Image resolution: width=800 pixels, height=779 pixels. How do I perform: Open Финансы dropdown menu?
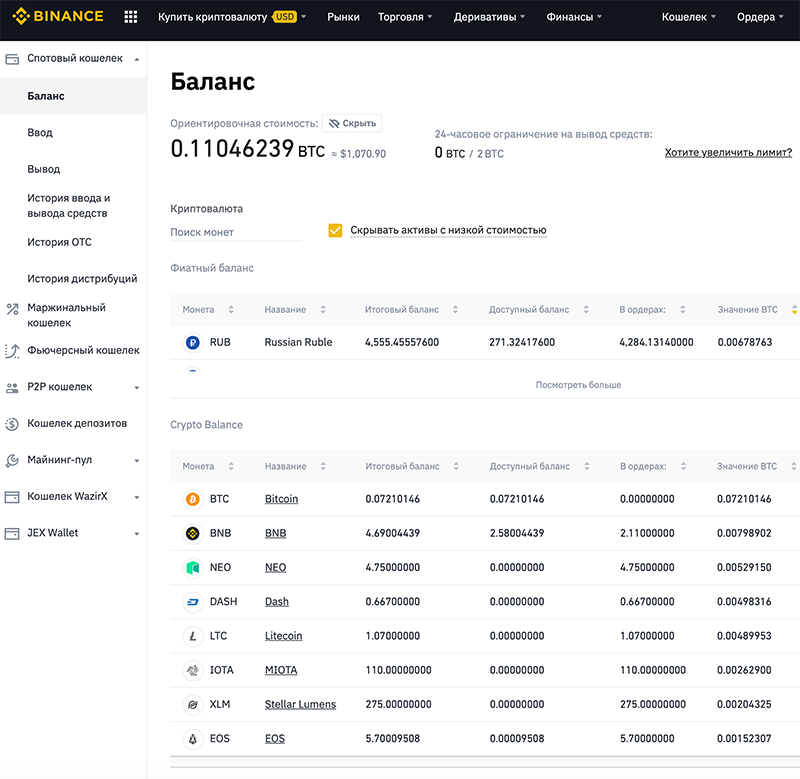click(x=574, y=17)
